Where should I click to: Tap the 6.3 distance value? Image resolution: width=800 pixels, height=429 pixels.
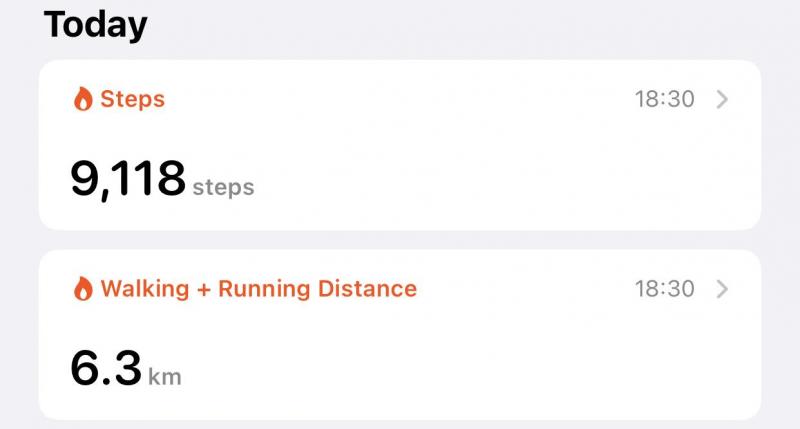106,368
